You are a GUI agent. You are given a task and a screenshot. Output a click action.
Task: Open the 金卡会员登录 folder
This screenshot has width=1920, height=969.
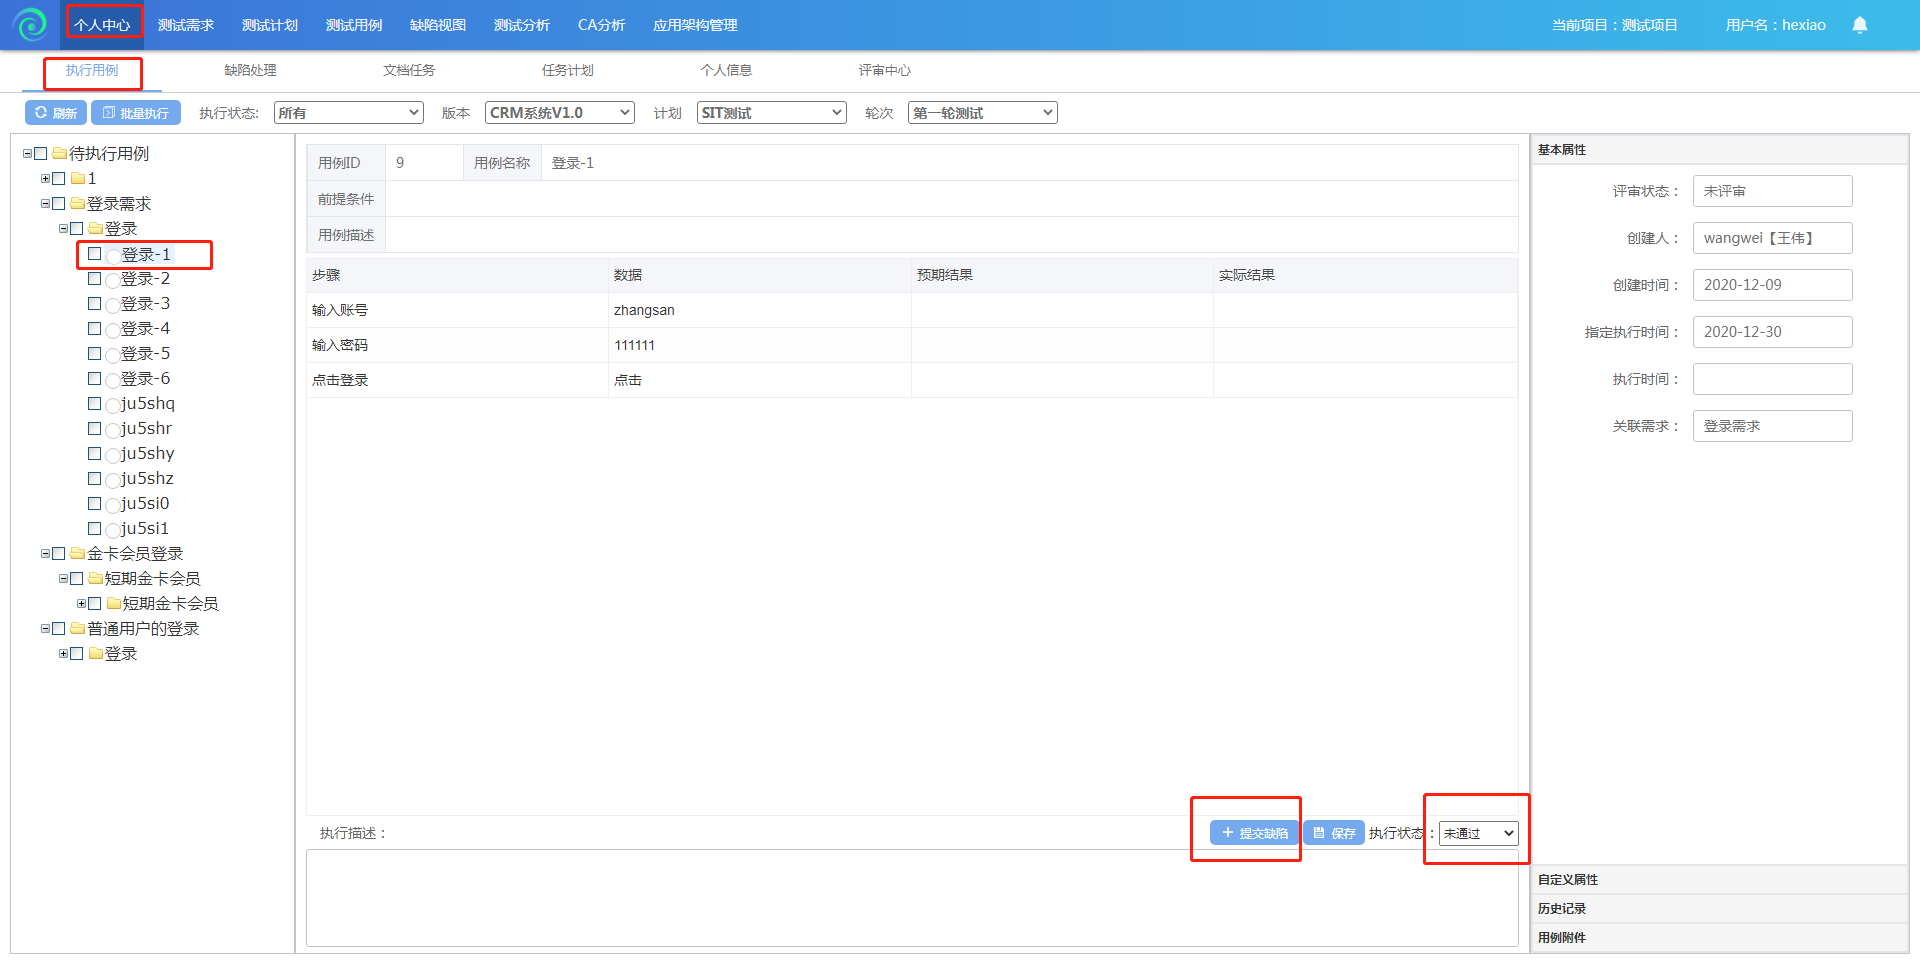pyautogui.click(x=134, y=554)
